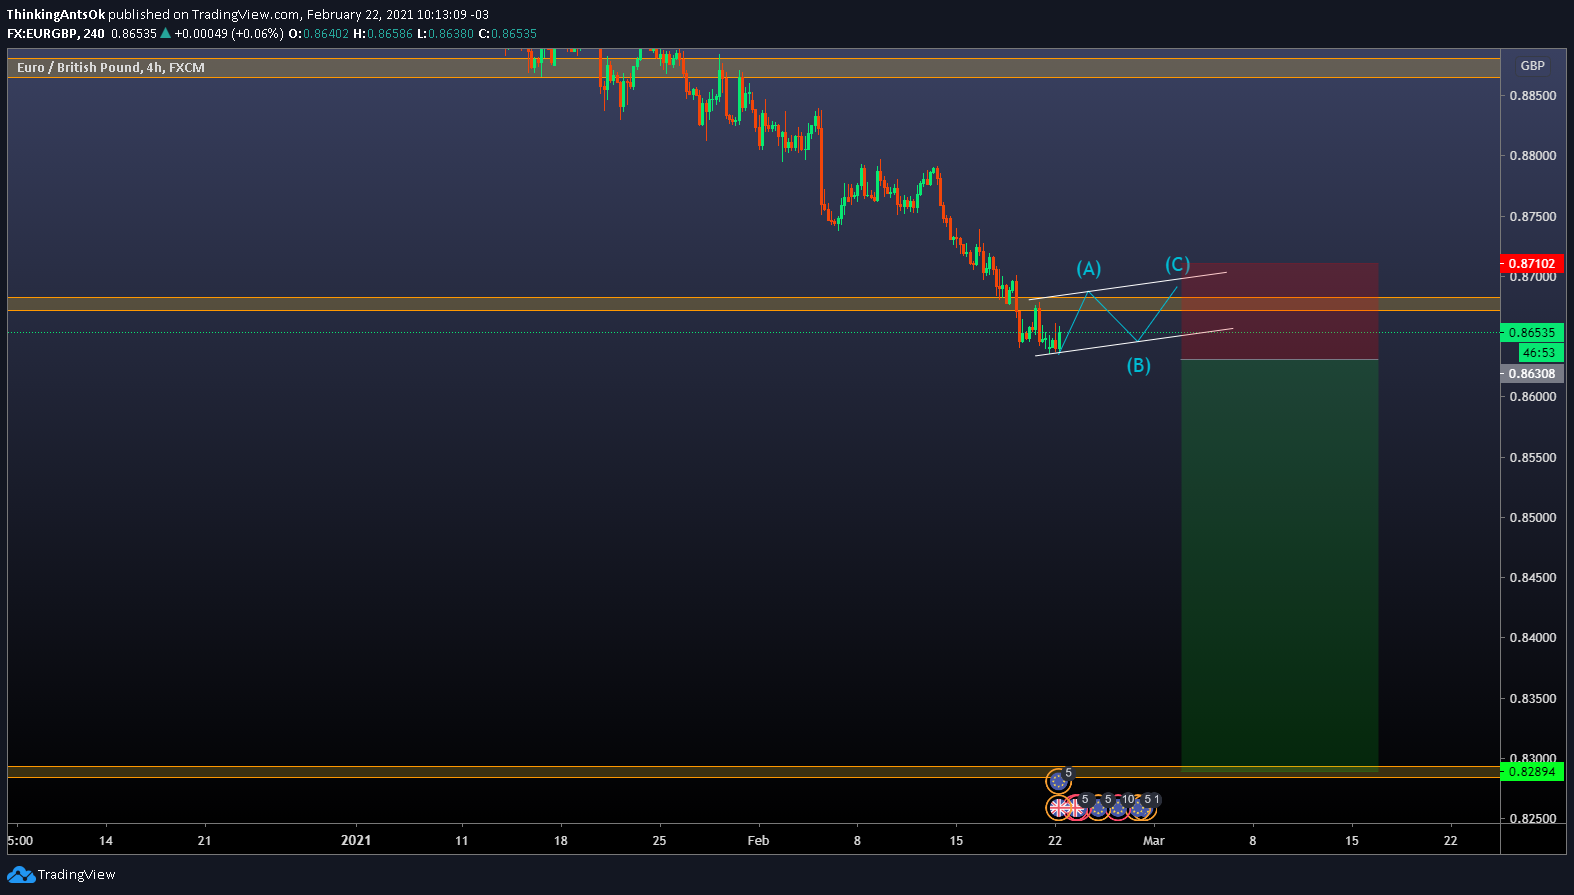
Task: Click 0.85000 on the price axis
Action: 1532,518
